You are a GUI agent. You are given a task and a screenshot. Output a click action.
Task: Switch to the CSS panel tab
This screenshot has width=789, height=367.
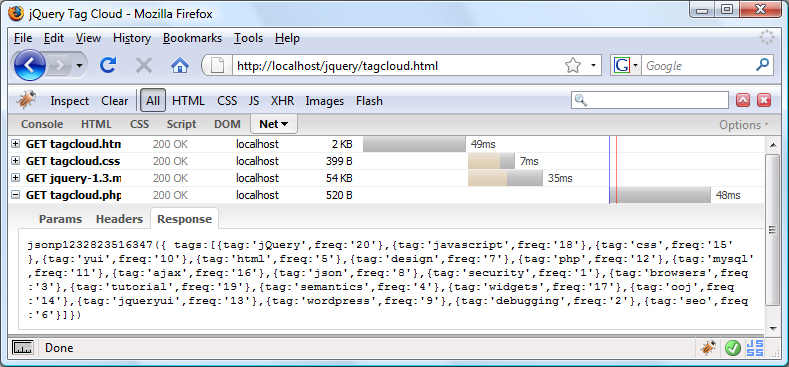(x=139, y=124)
